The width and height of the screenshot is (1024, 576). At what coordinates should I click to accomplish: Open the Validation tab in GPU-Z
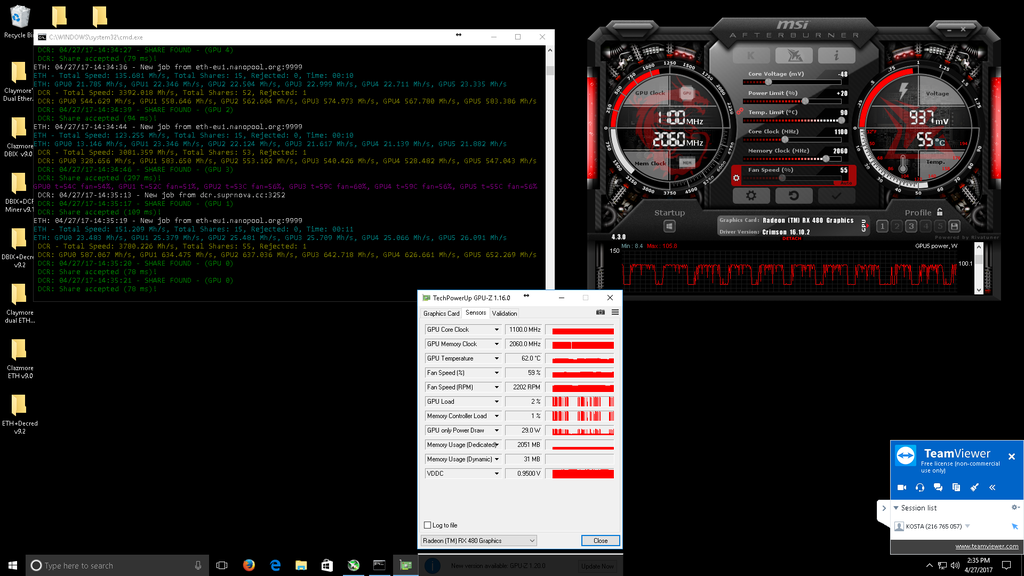[504, 313]
